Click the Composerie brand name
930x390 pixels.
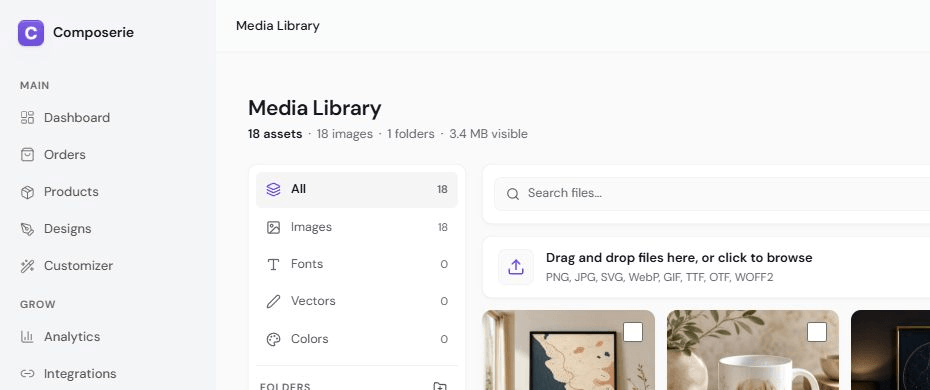click(93, 33)
